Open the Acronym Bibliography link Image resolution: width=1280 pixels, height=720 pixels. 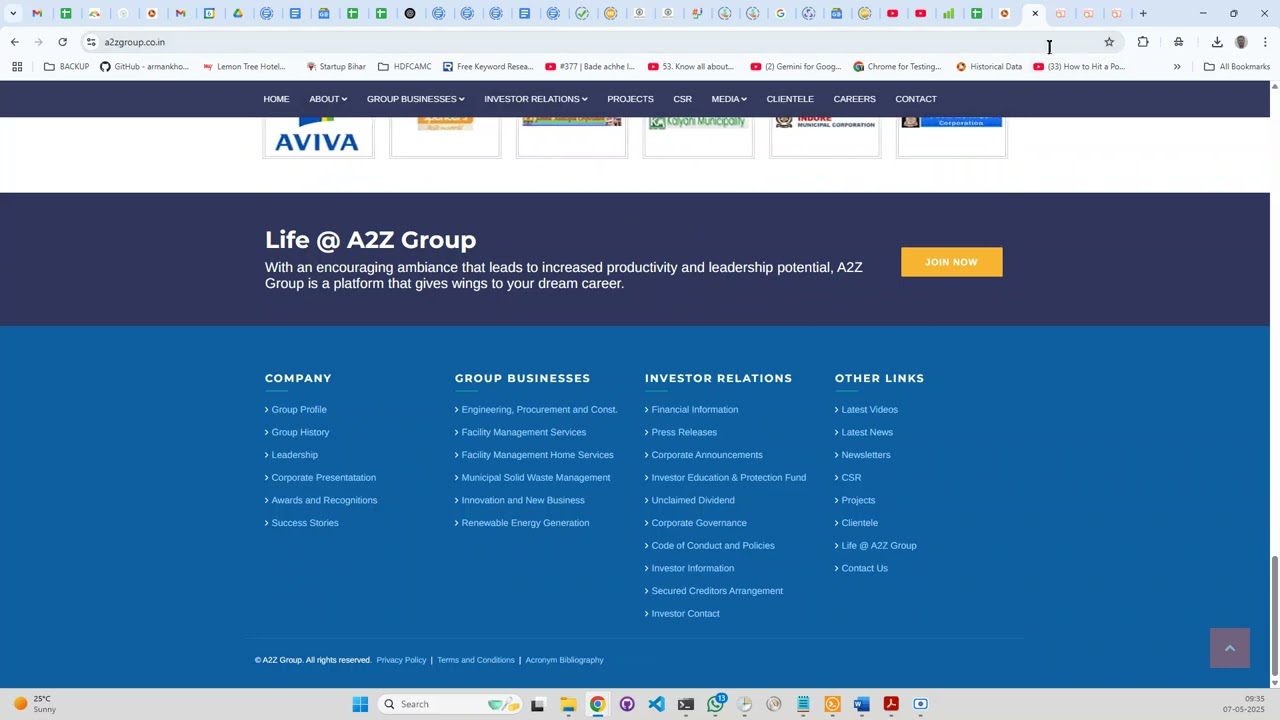click(x=564, y=660)
